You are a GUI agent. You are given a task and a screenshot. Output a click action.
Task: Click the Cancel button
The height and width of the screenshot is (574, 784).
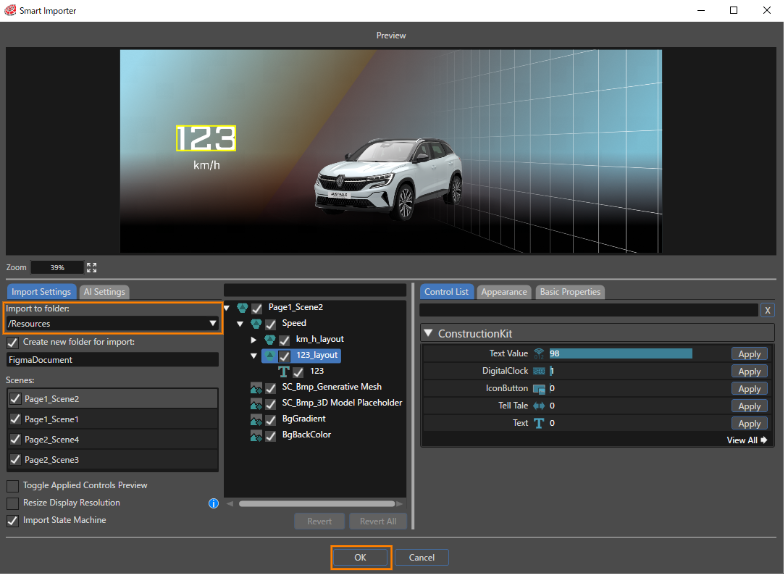click(x=422, y=558)
